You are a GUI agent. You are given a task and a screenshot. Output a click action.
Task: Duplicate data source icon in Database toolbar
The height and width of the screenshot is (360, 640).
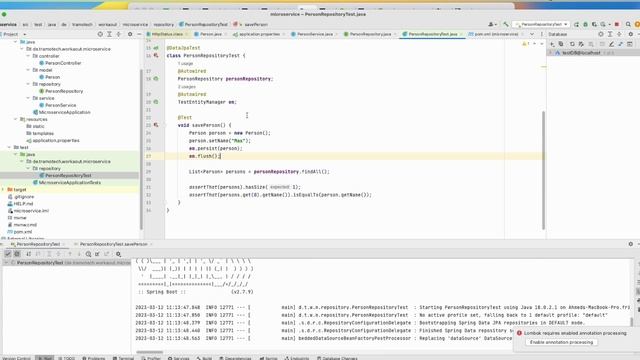(561, 44)
